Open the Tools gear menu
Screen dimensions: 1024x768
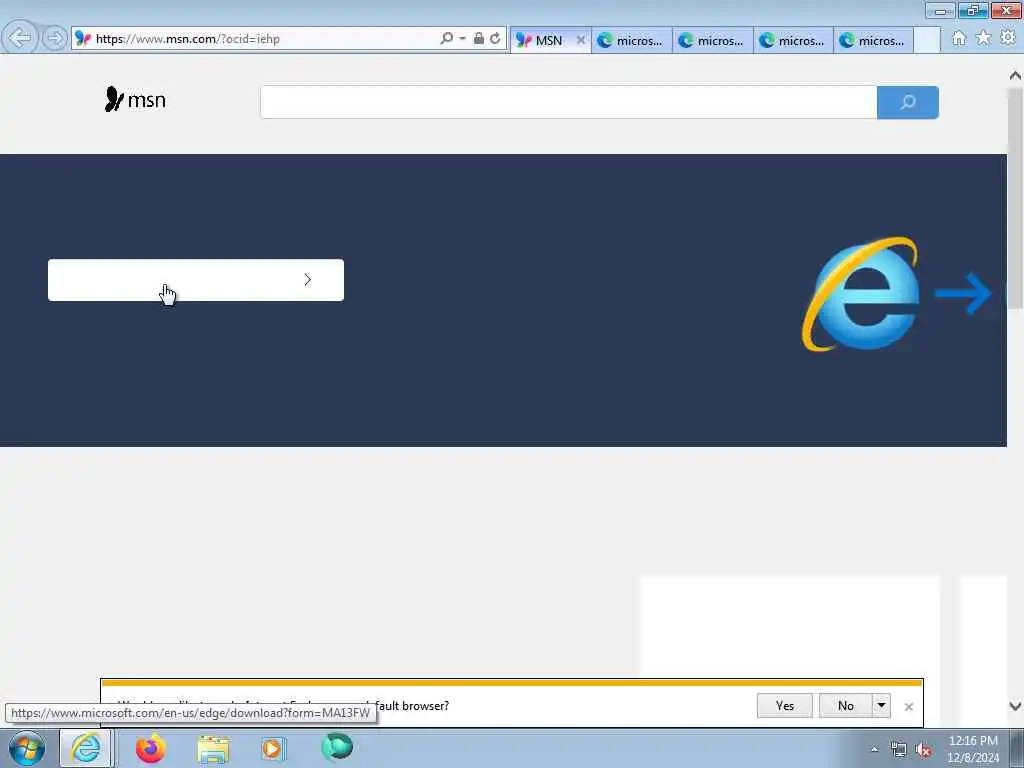tap(1008, 39)
